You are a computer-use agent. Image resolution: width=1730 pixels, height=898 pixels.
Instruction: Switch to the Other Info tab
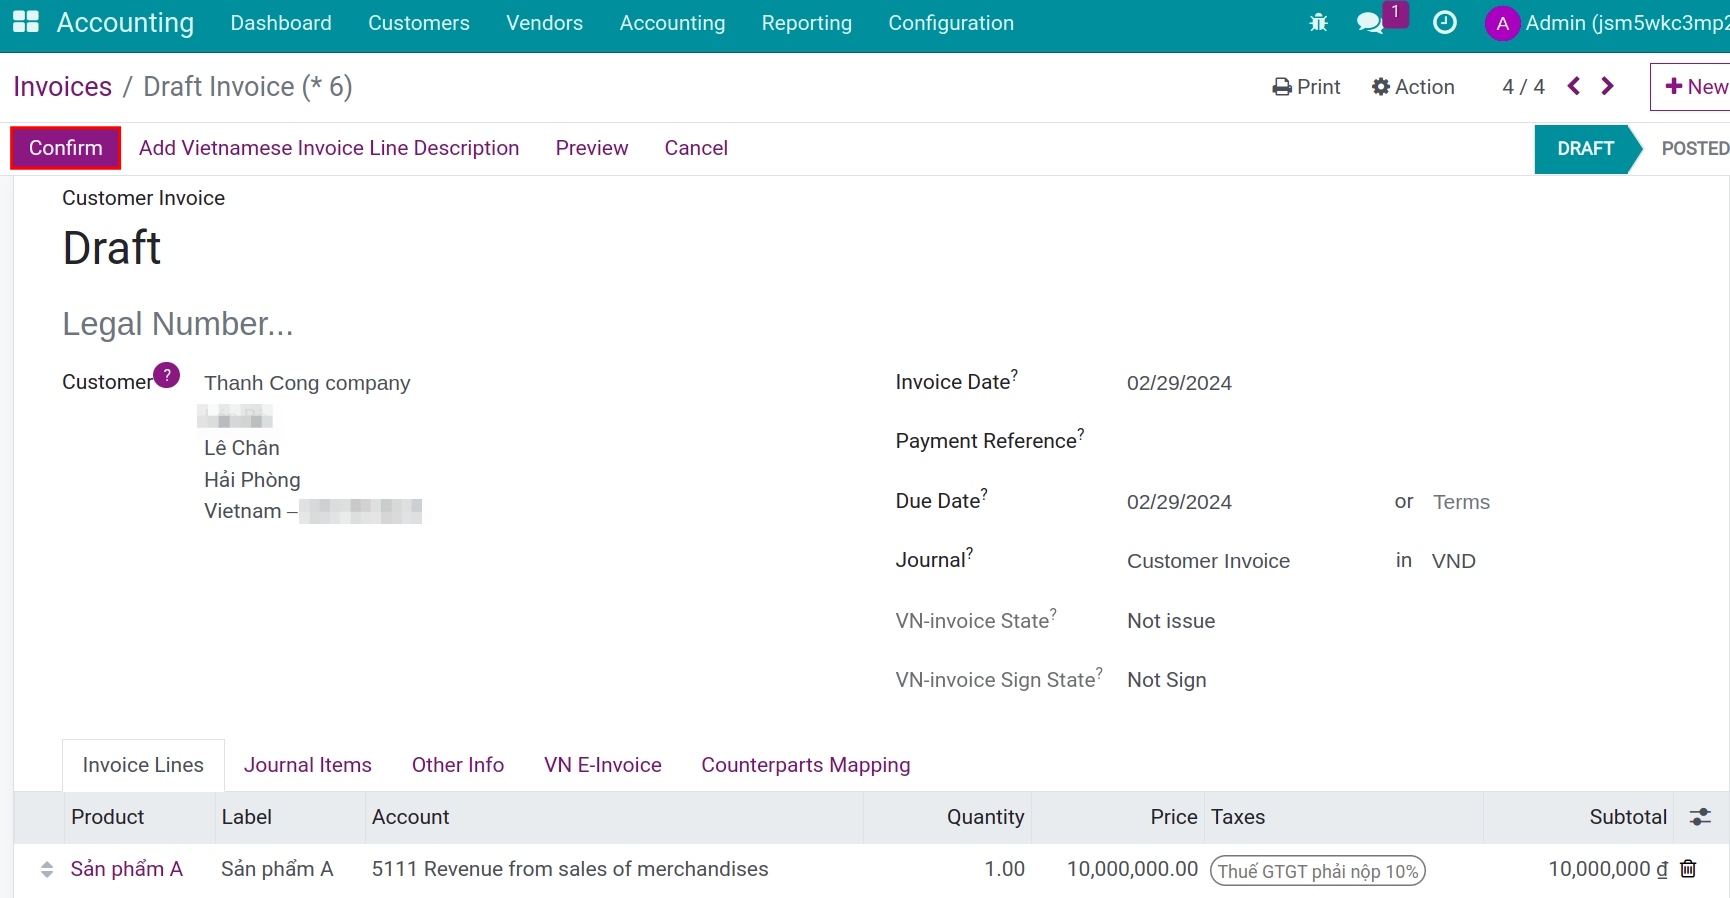tap(458, 765)
